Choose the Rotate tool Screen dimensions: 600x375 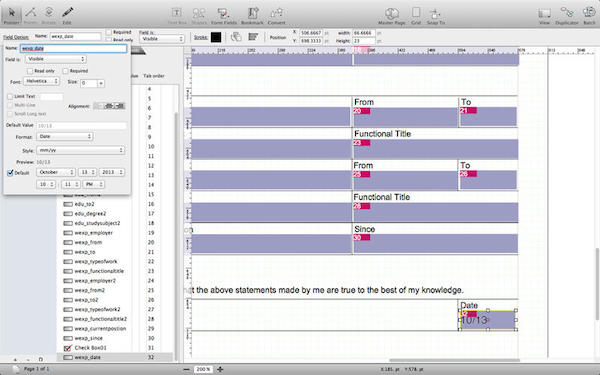coord(49,14)
